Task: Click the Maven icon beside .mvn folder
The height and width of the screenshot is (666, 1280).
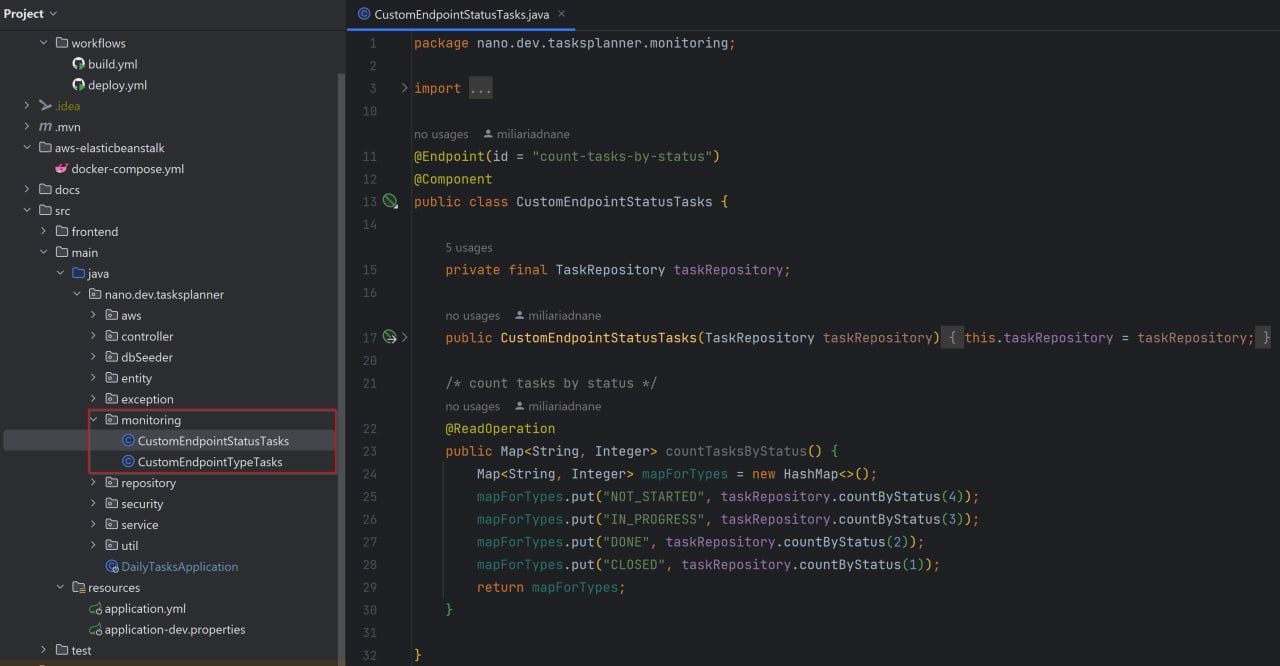Action: 45,127
